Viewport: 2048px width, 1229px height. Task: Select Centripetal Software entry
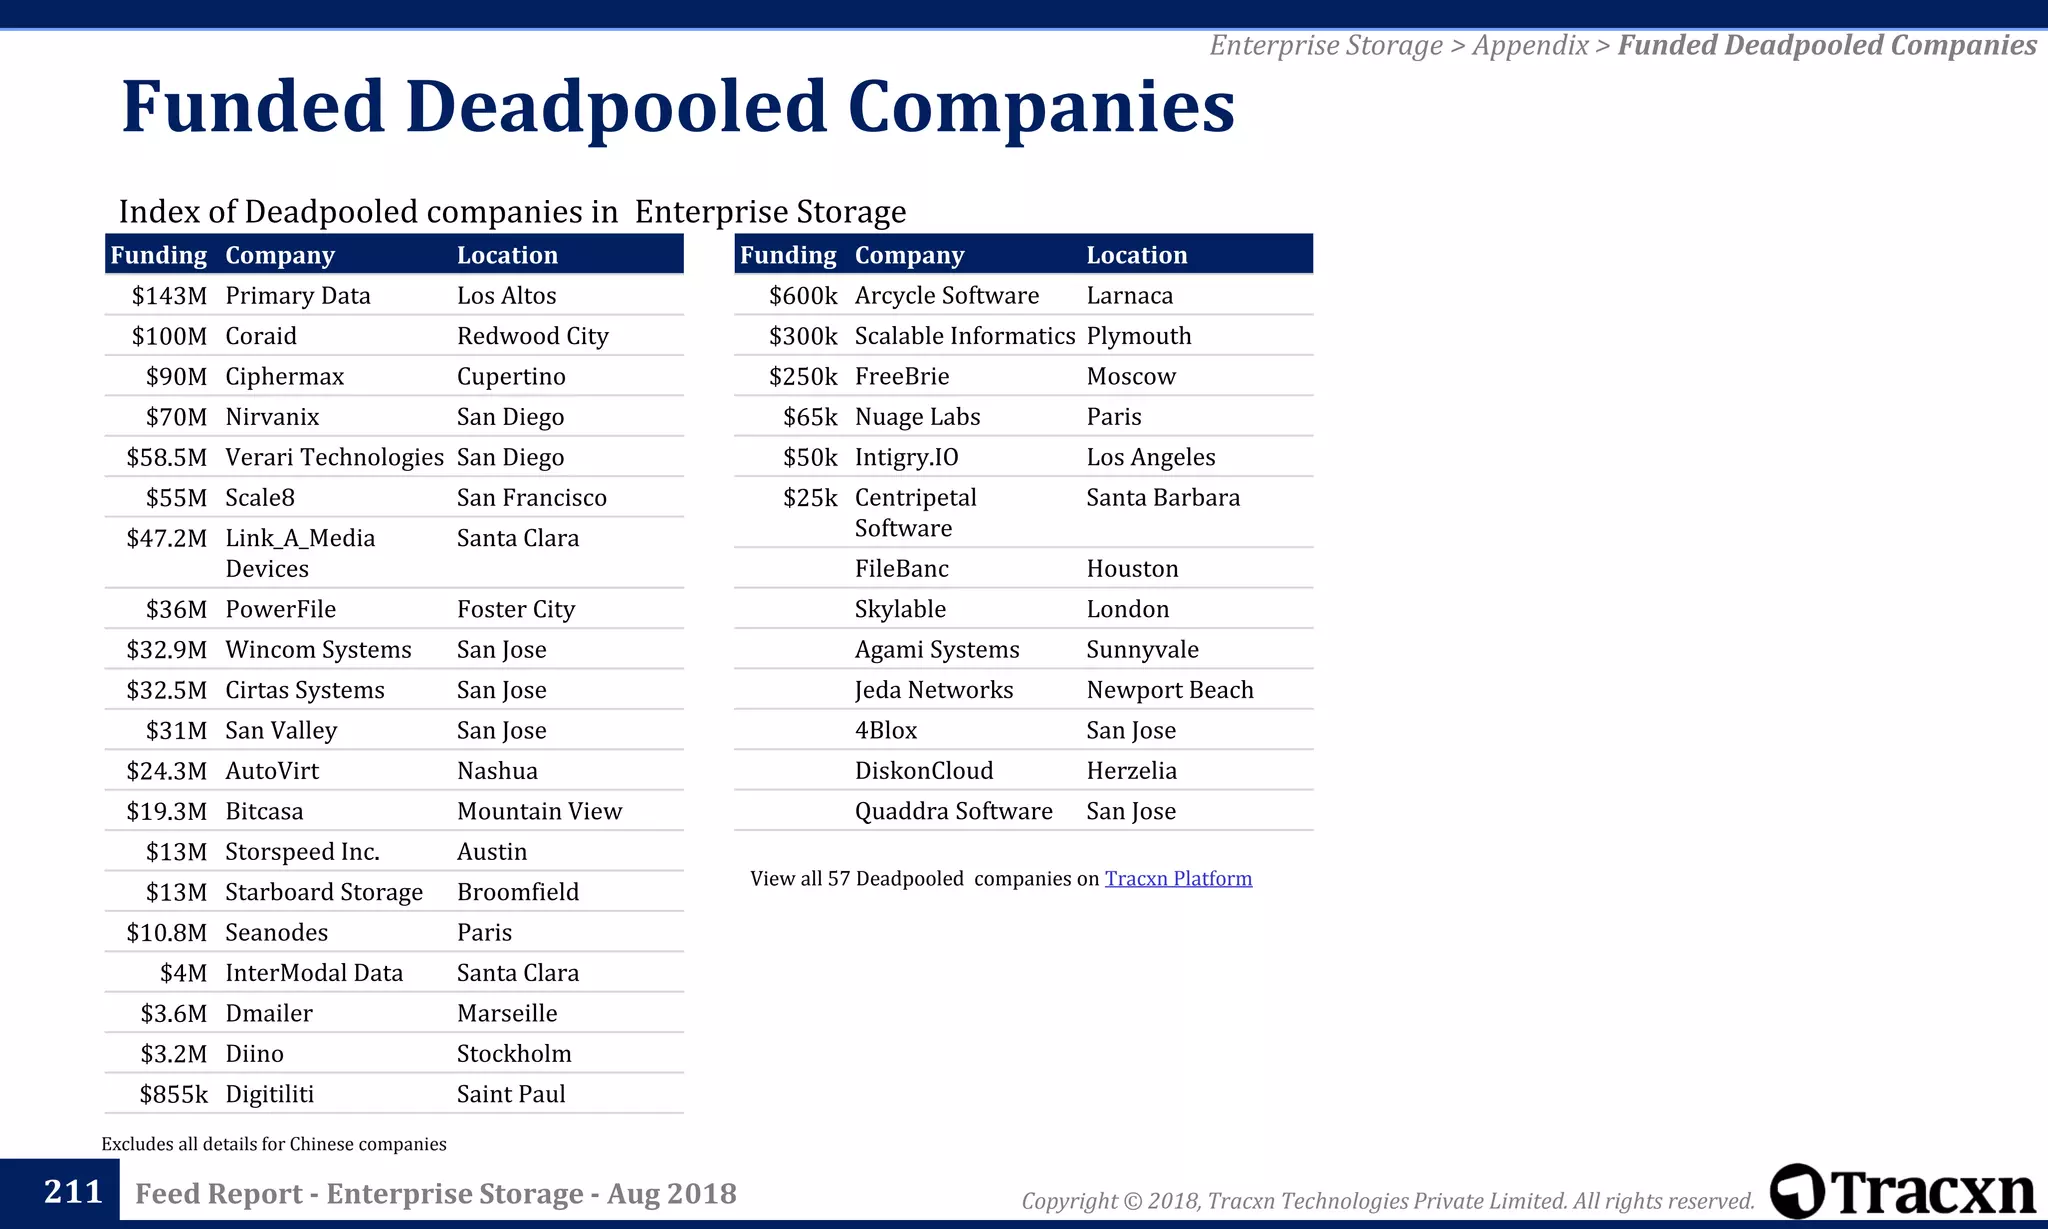(x=916, y=512)
